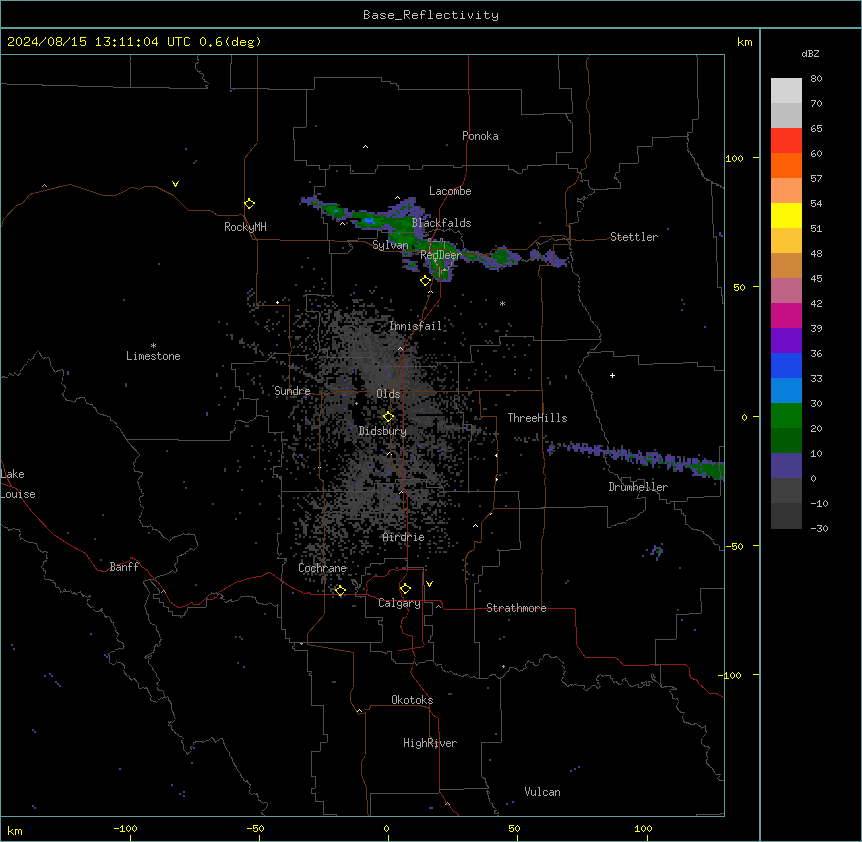This screenshot has height=842, width=862.
Task: Click the white plus marker north of Drumheller
Action: (x=612, y=375)
